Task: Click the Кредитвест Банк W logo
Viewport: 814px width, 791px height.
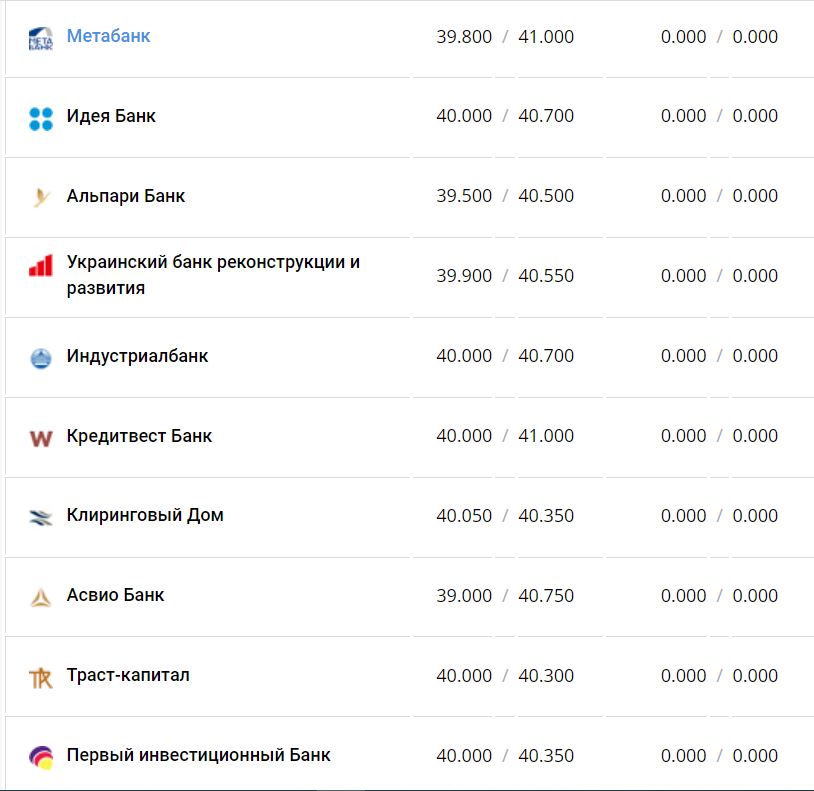Action: click(40, 438)
